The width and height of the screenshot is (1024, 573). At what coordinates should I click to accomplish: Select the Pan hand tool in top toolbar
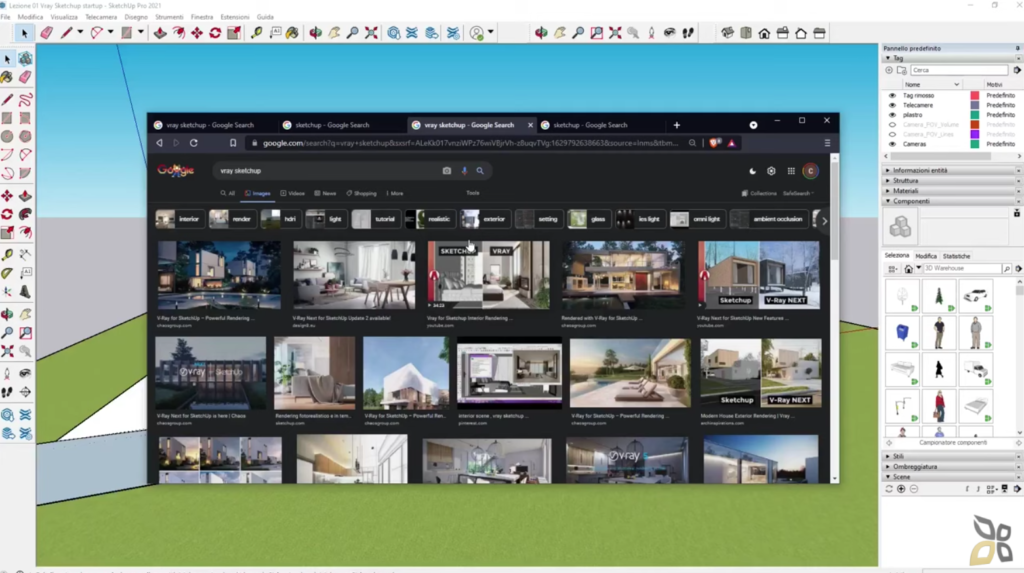tap(334, 33)
